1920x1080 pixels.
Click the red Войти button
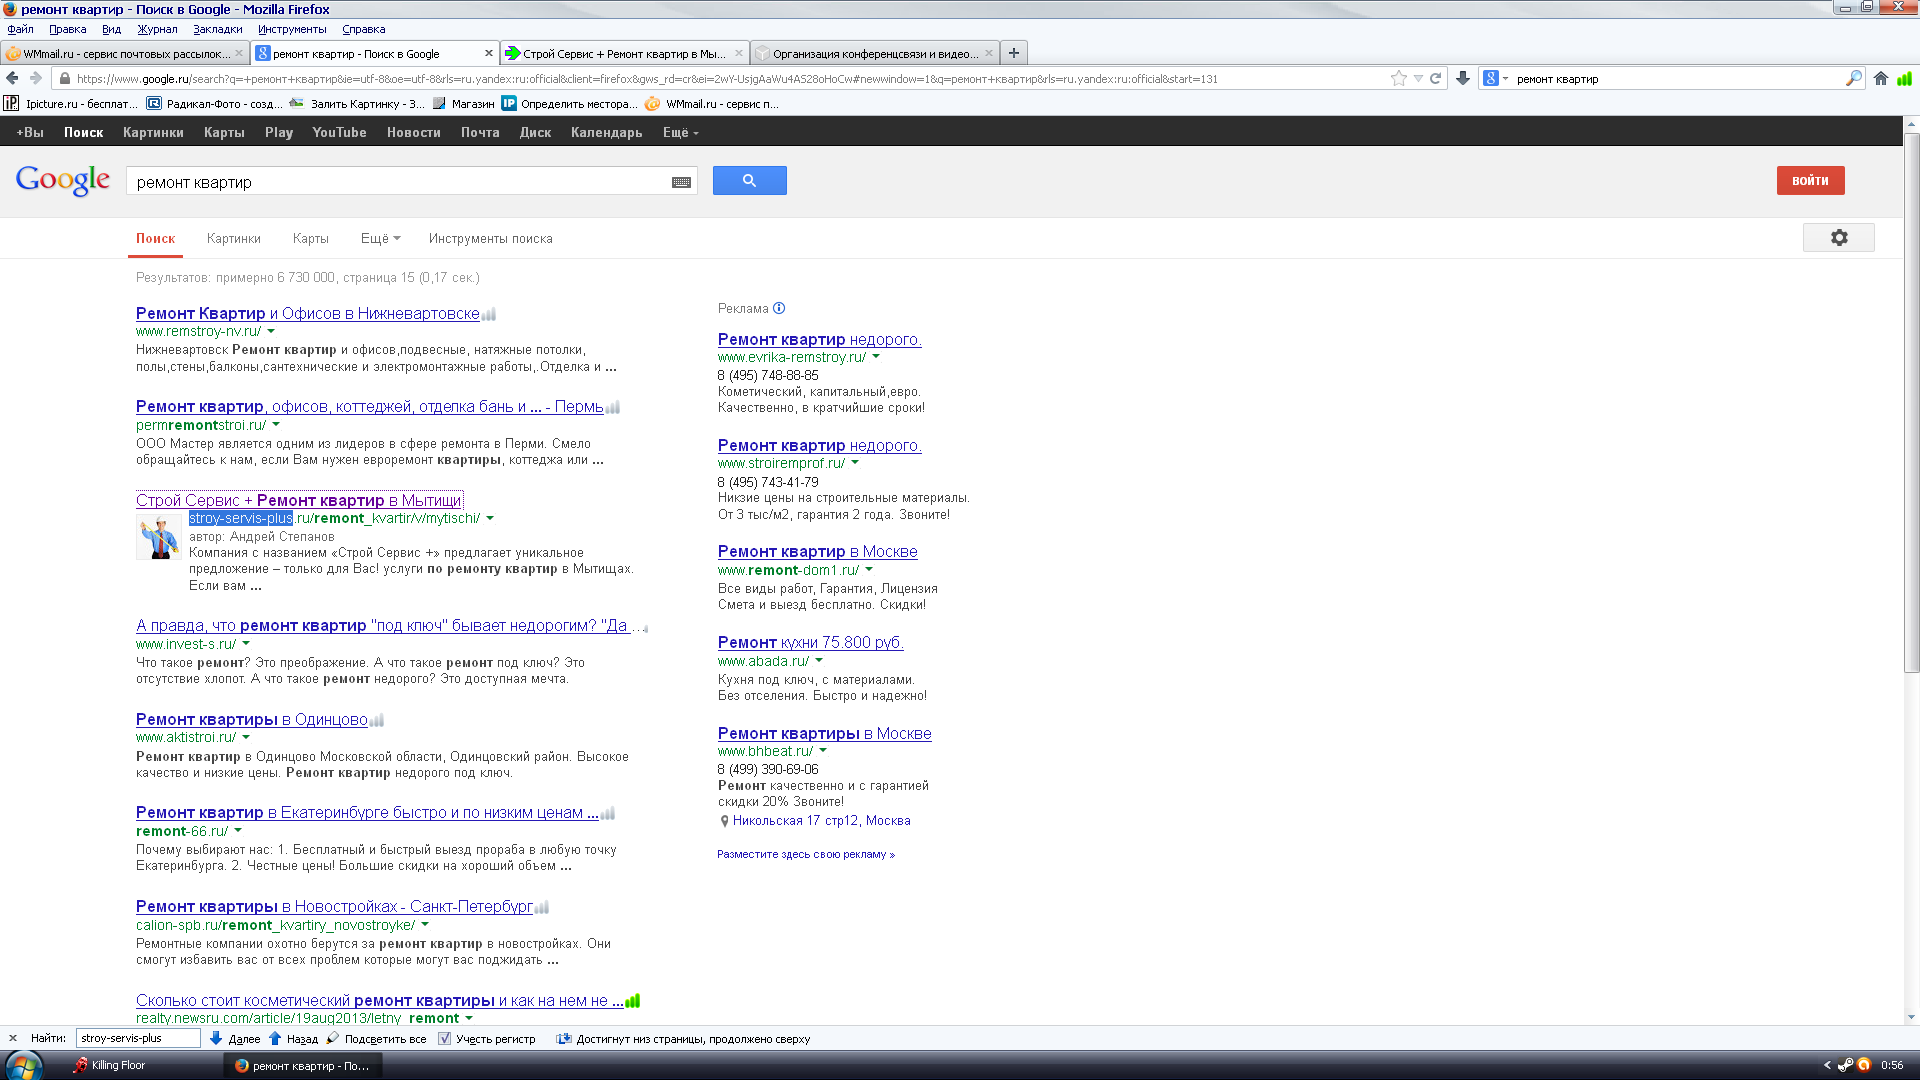click(1810, 180)
